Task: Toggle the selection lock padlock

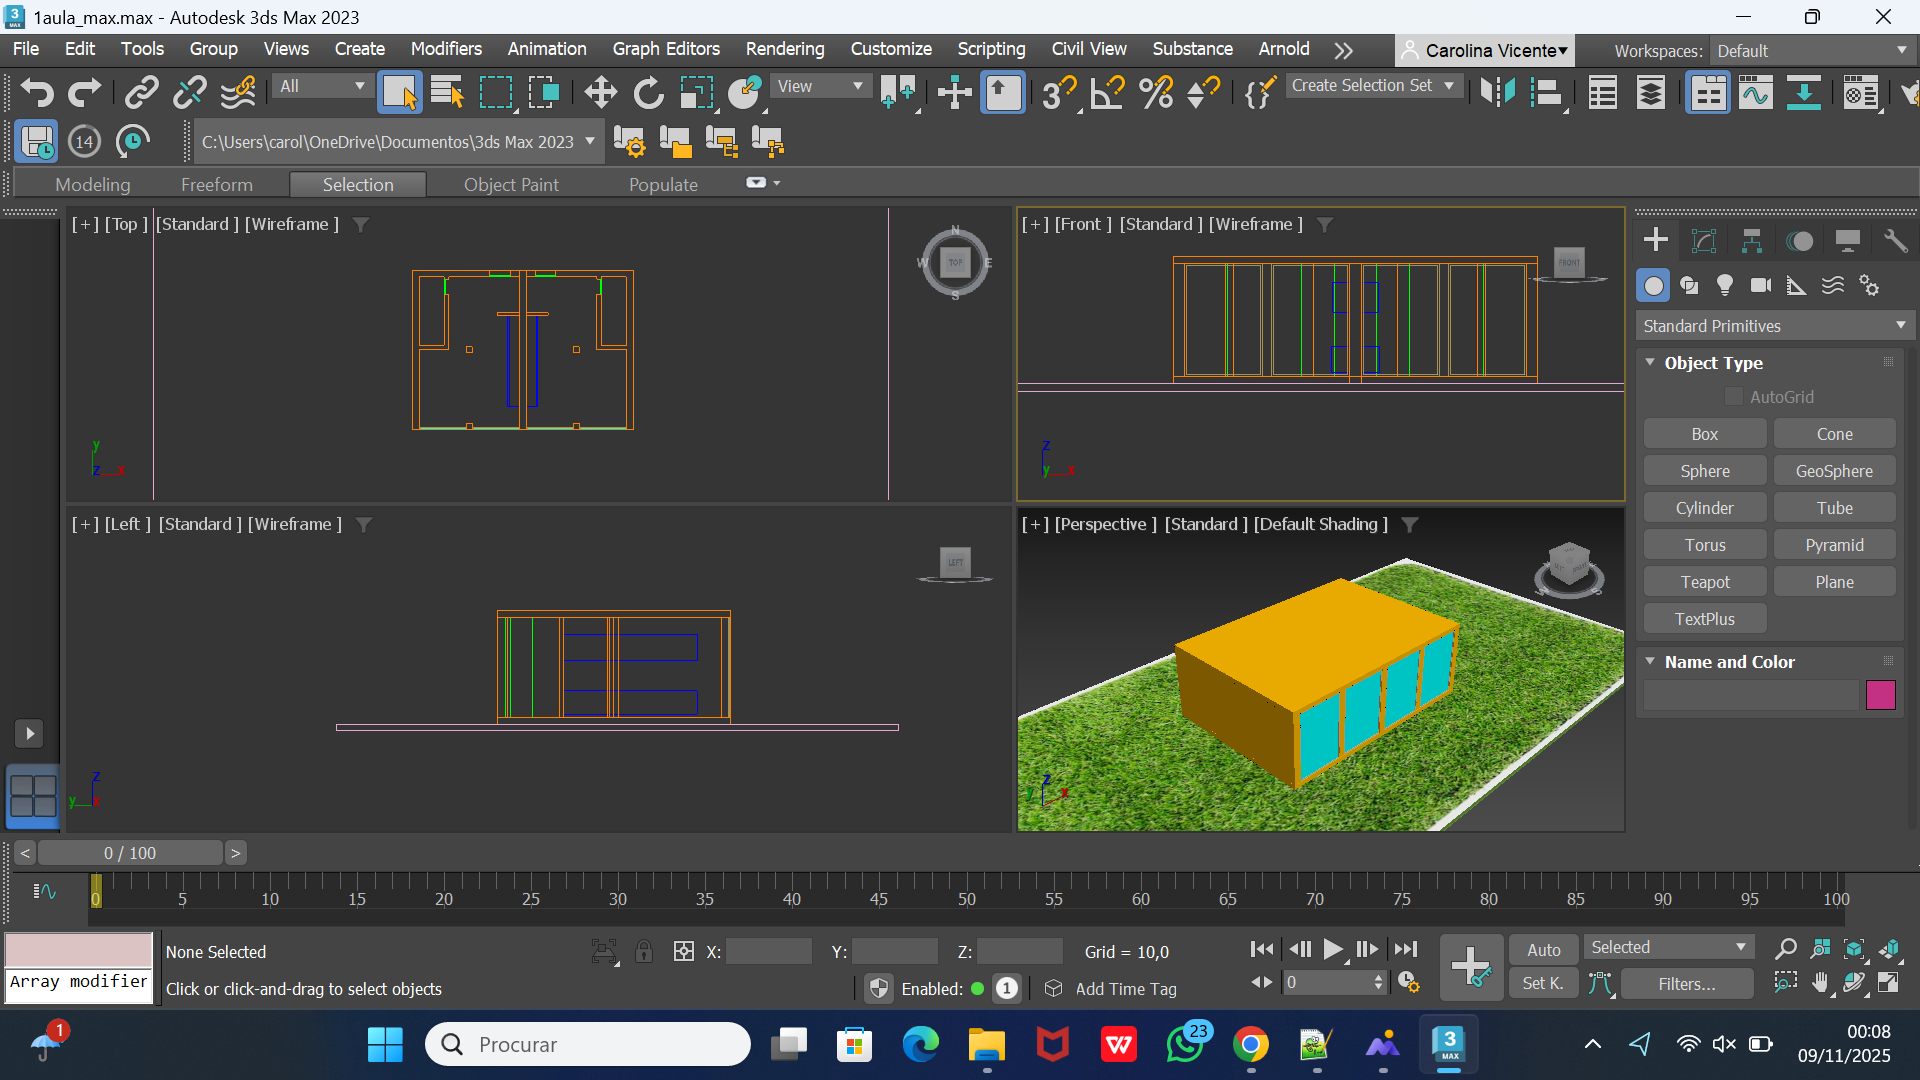Action: click(644, 952)
